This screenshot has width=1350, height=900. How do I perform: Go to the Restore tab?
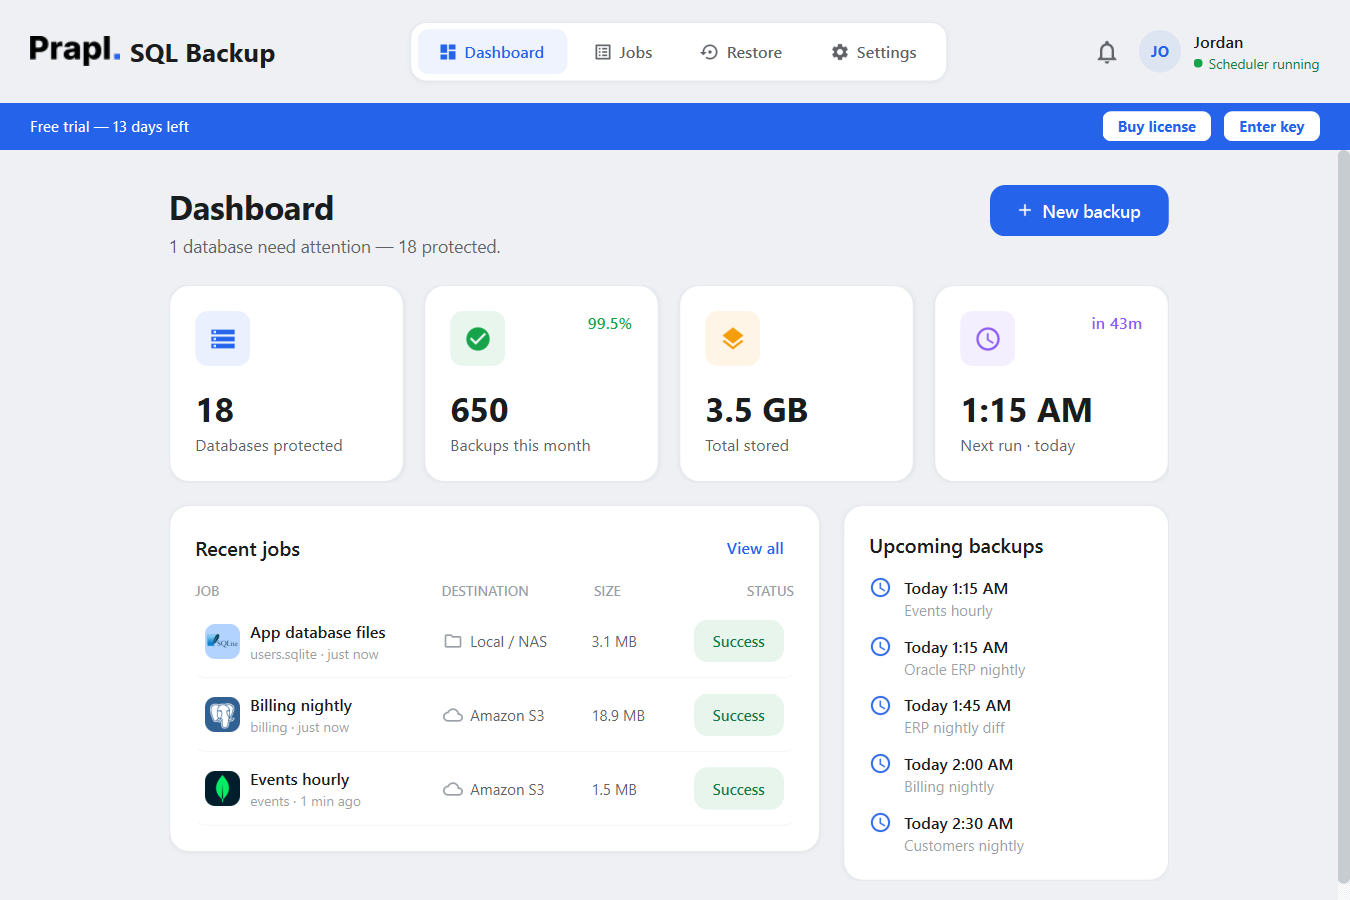click(742, 52)
